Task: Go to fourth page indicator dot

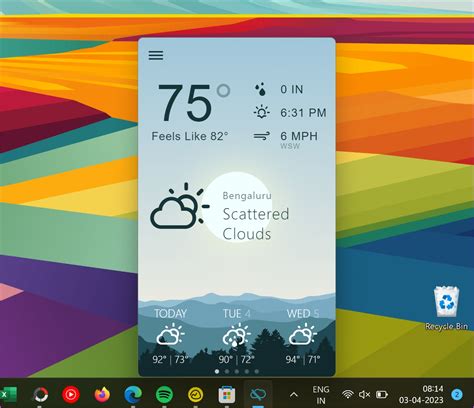Action: tap(247, 371)
